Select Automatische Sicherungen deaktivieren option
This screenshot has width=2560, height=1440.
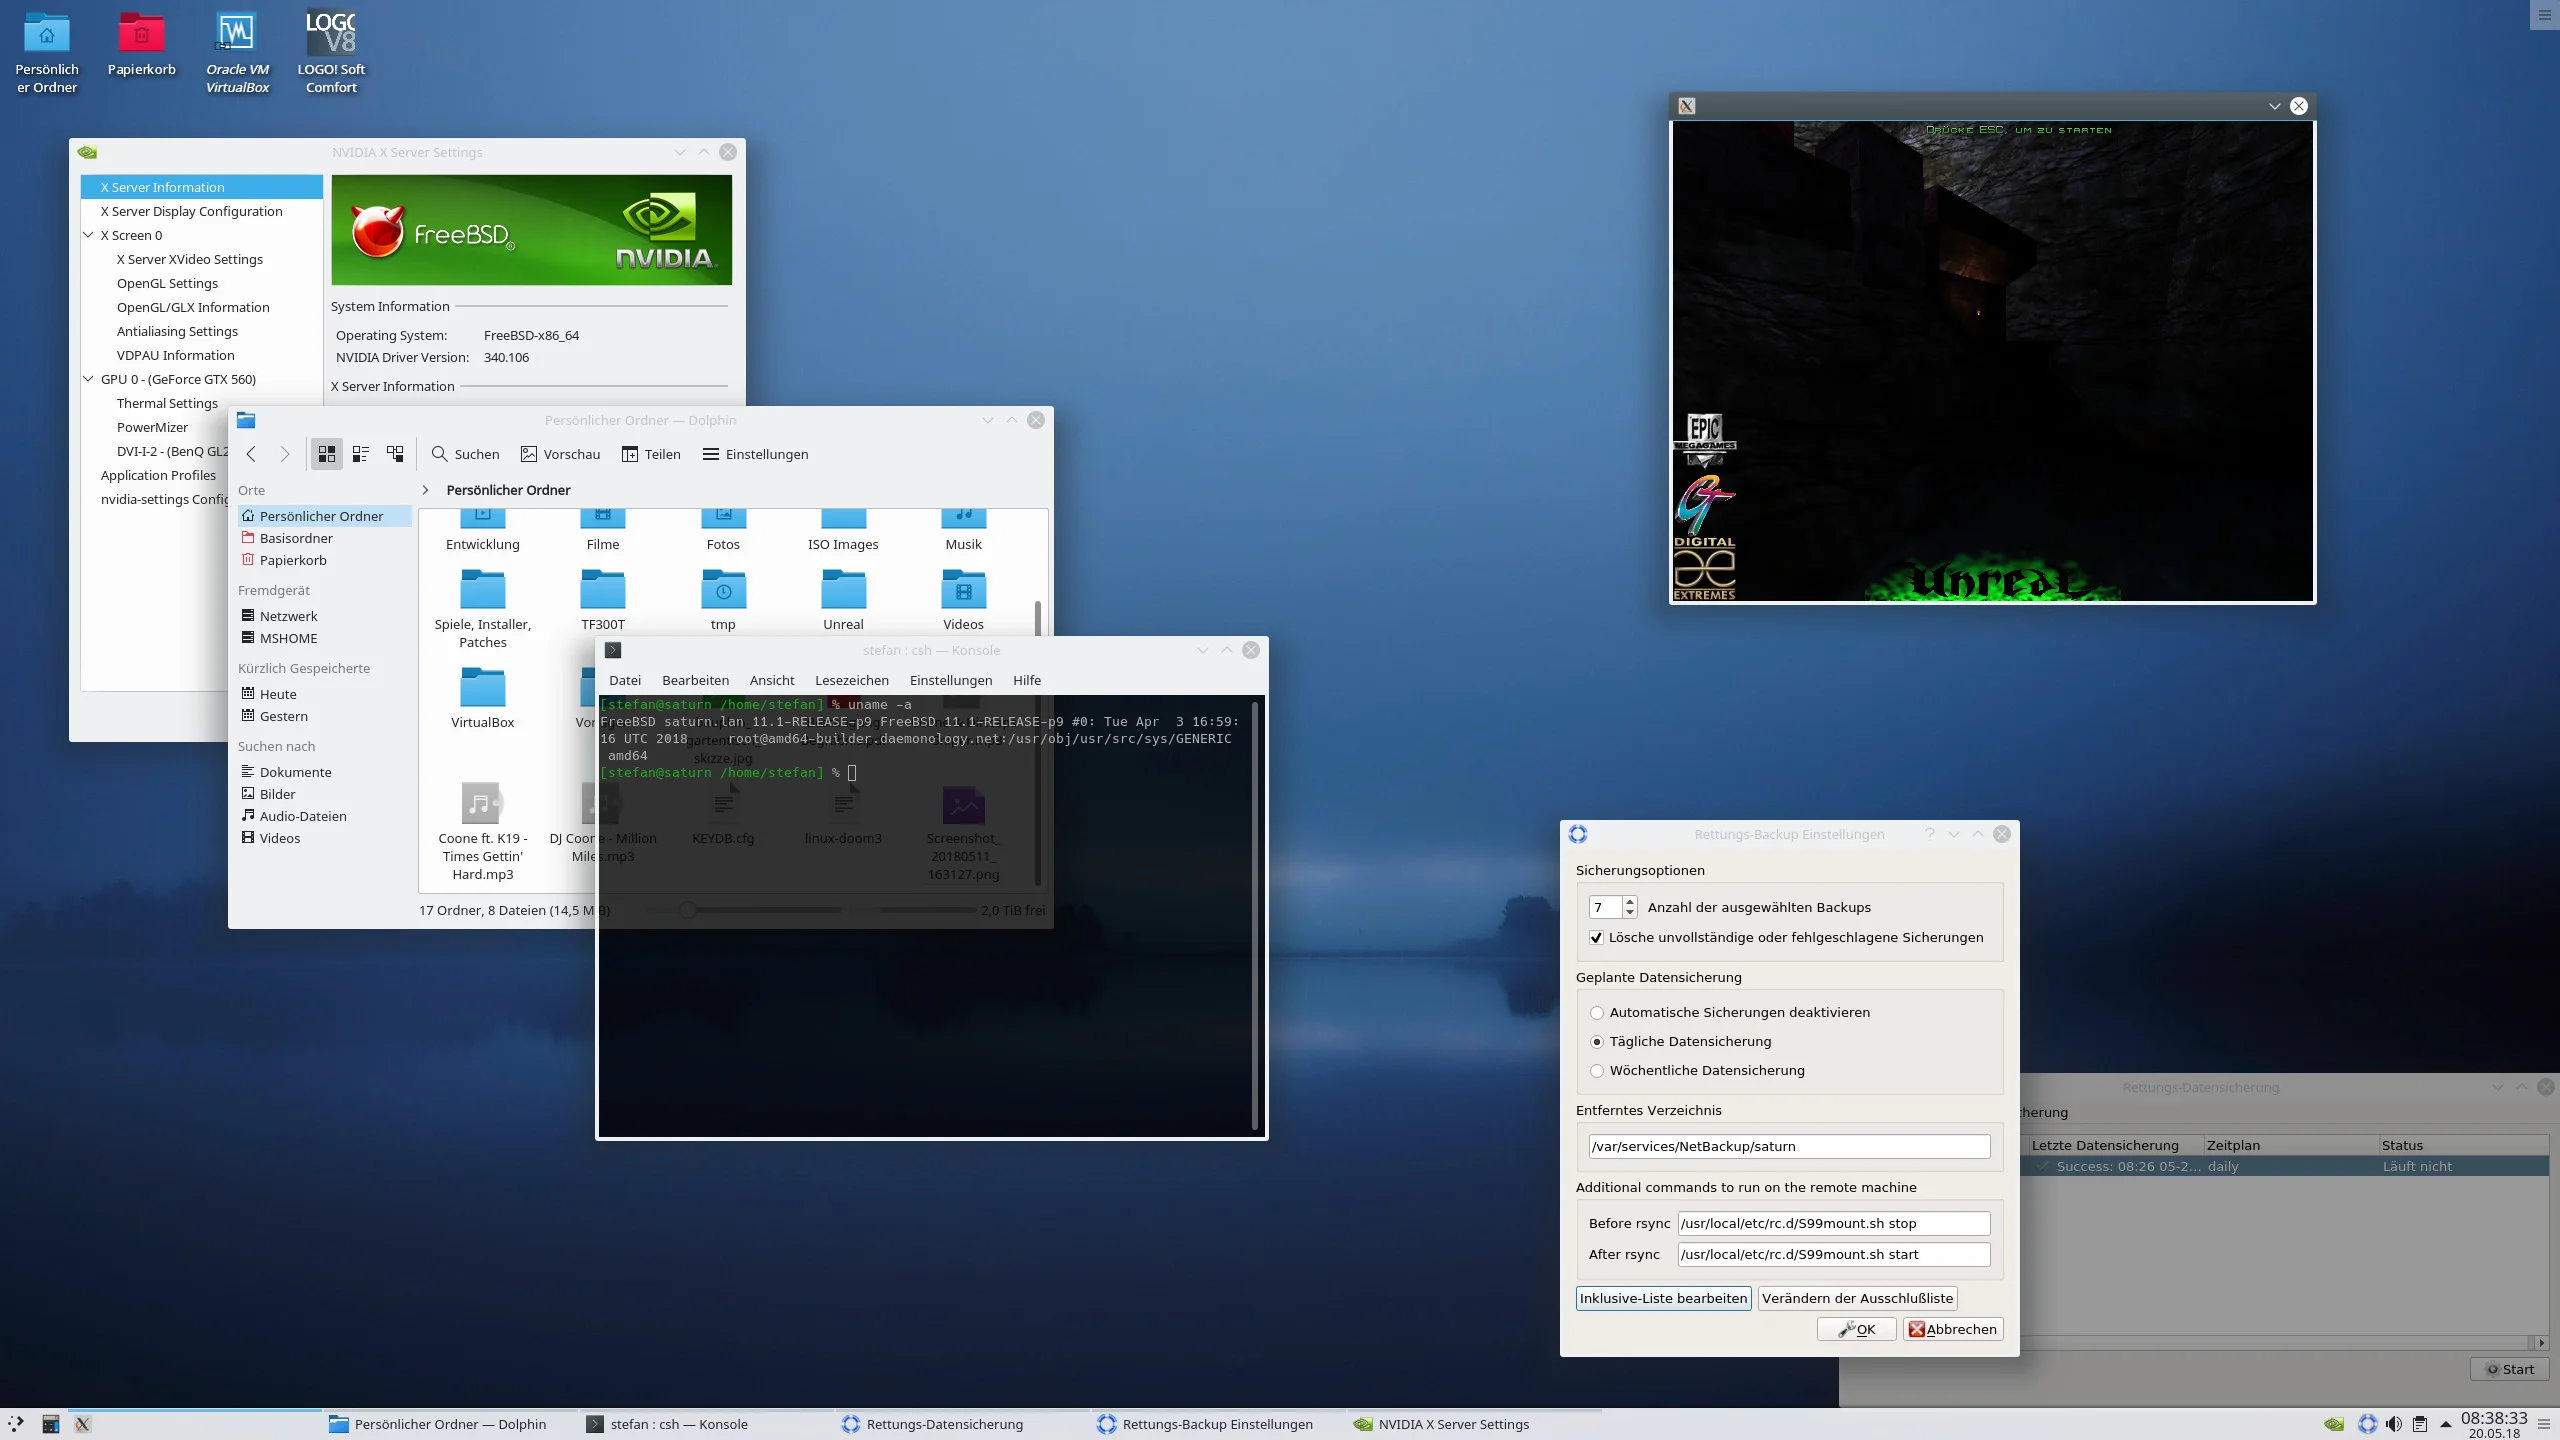pos(1597,1013)
